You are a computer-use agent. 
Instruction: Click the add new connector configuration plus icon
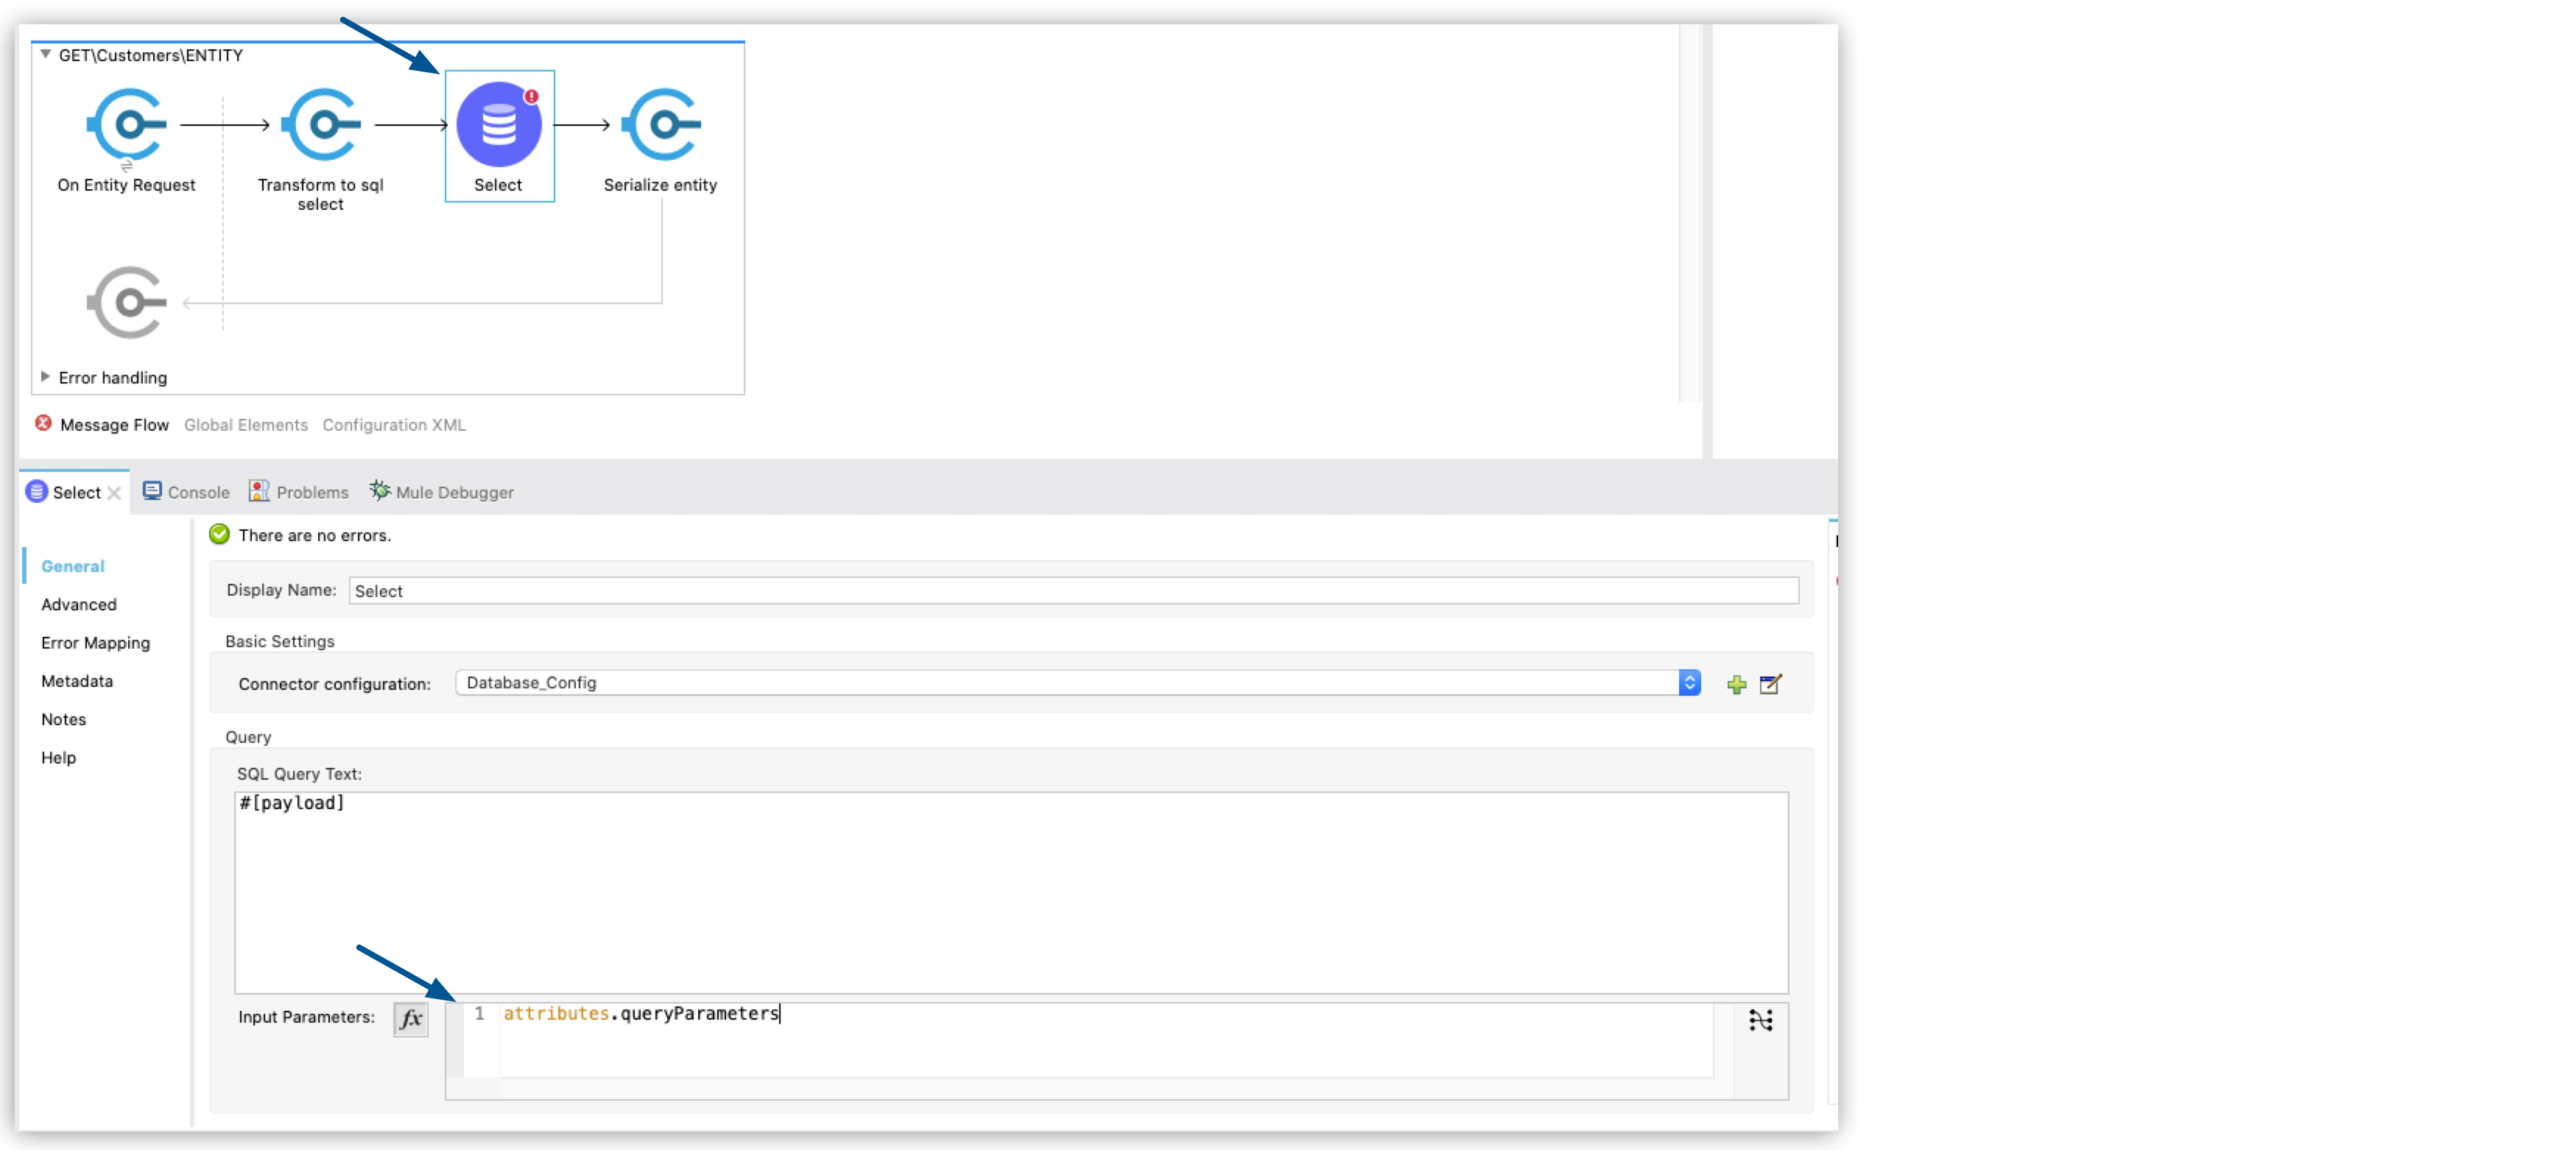coord(1738,683)
